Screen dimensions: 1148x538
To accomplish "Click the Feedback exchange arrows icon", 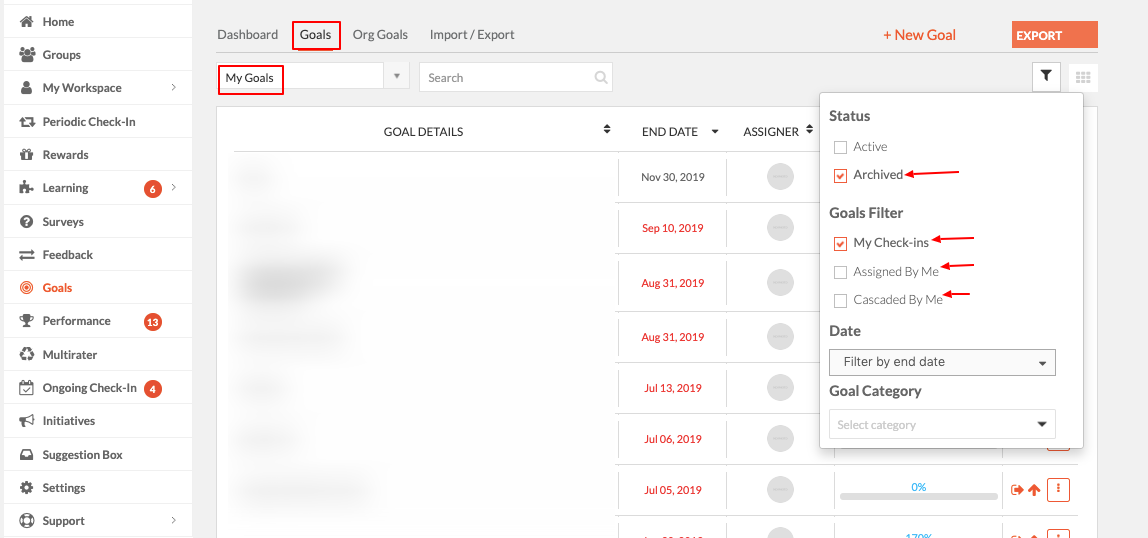I will tap(27, 255).
